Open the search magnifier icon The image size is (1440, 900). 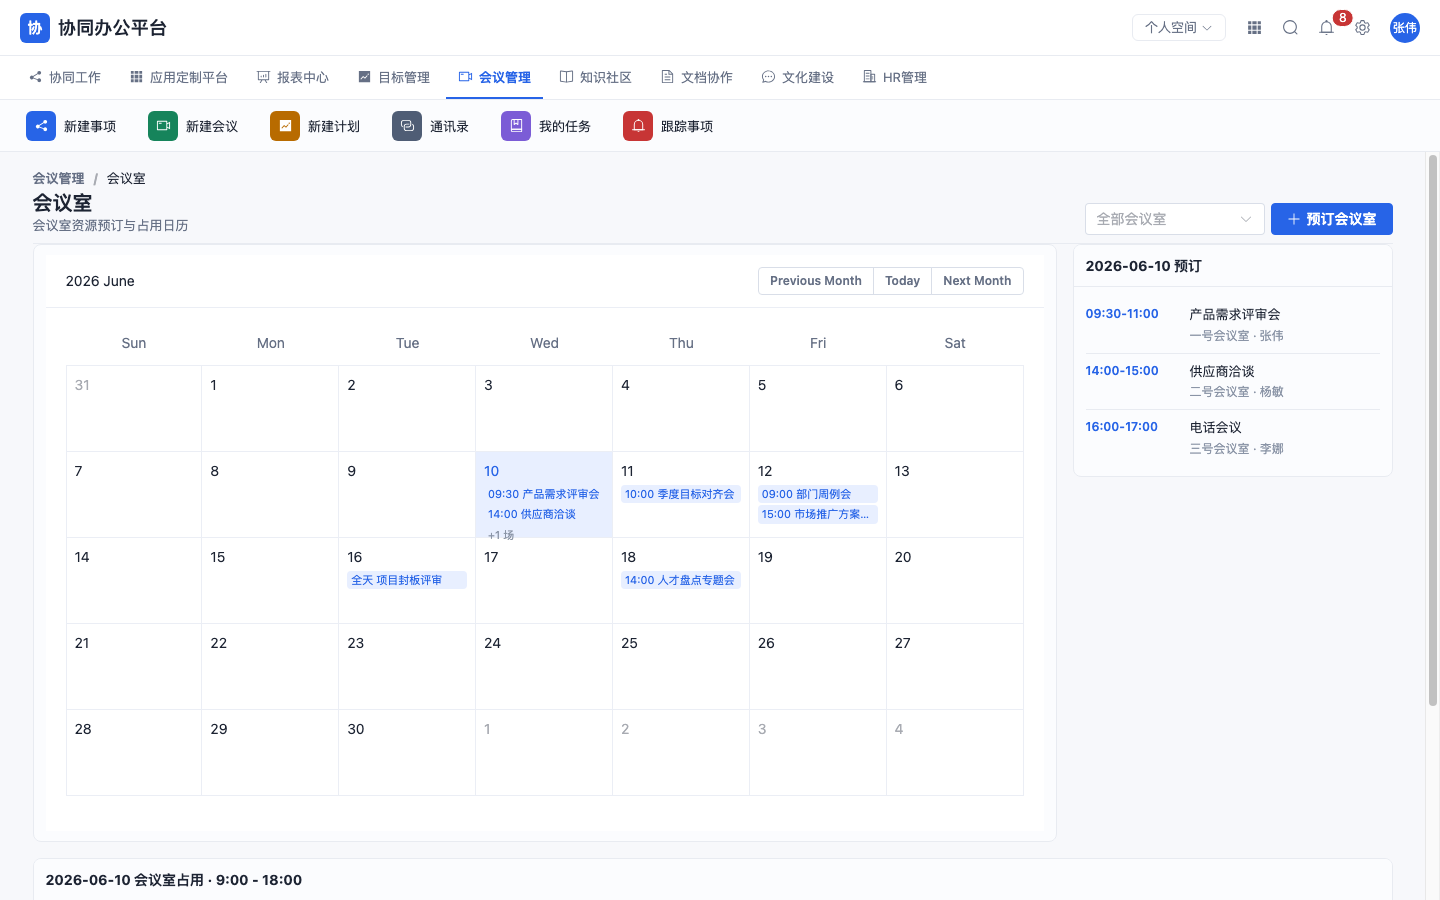(1290, 28)
